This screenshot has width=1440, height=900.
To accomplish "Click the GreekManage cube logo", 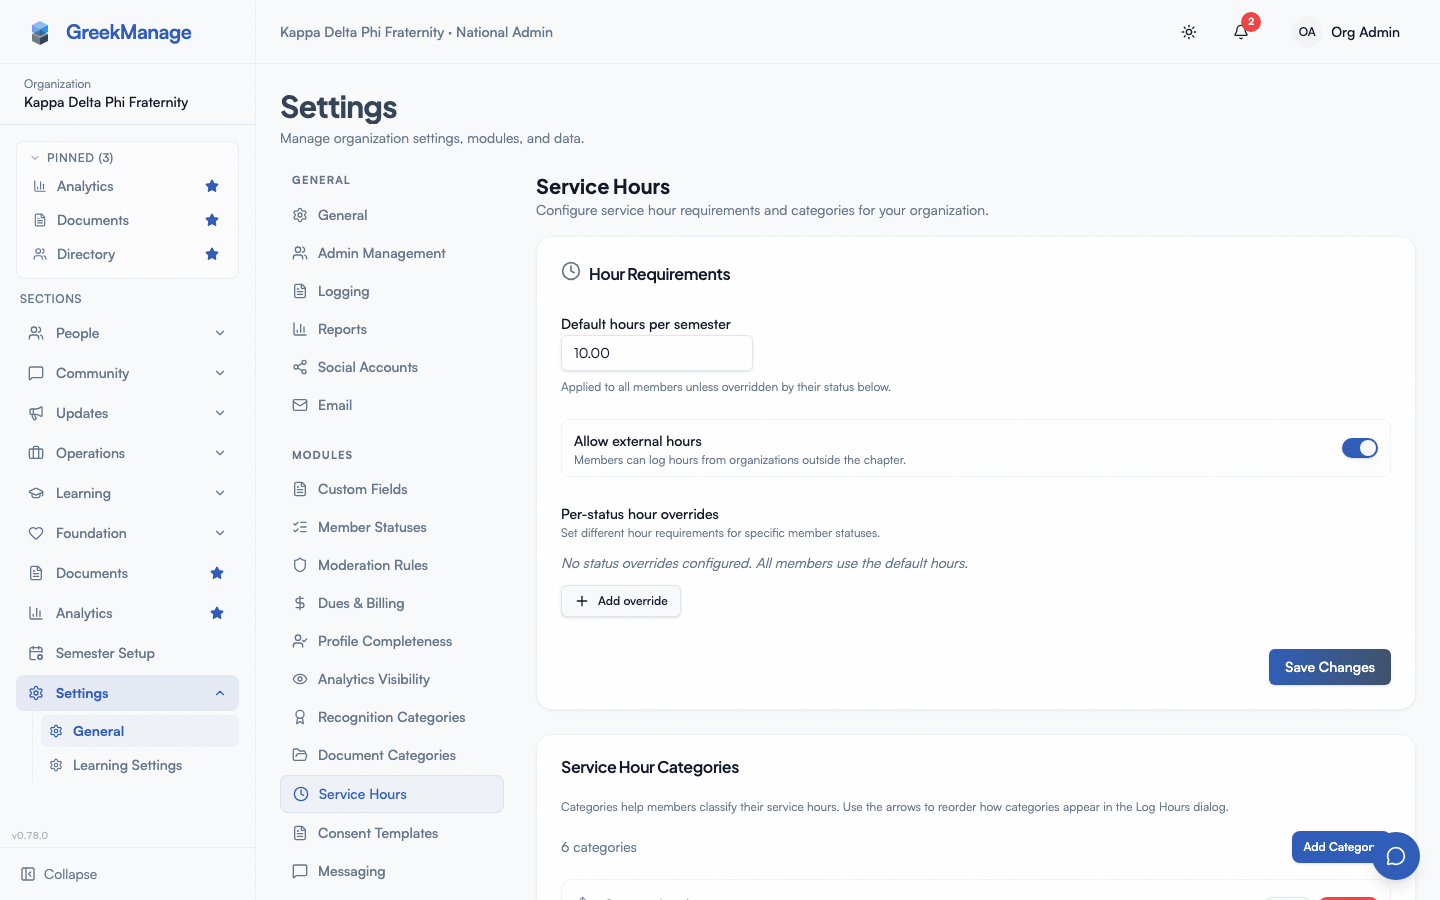I will coord(40,33).
